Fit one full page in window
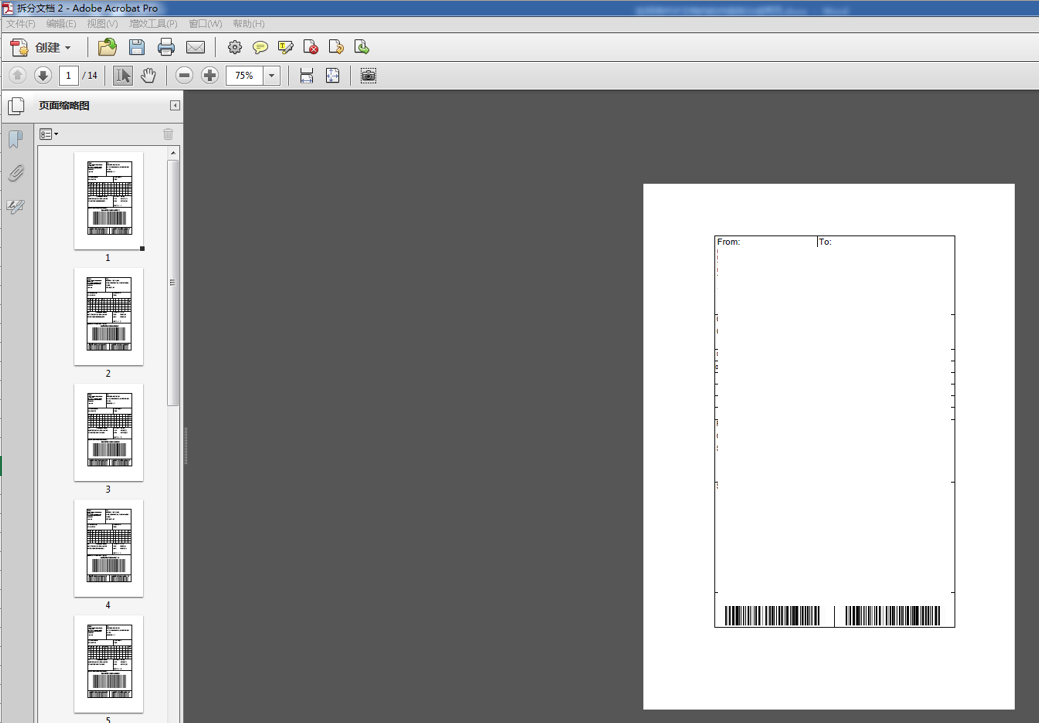The height and width of the screenshot is (723, 1039). point(333,76)
